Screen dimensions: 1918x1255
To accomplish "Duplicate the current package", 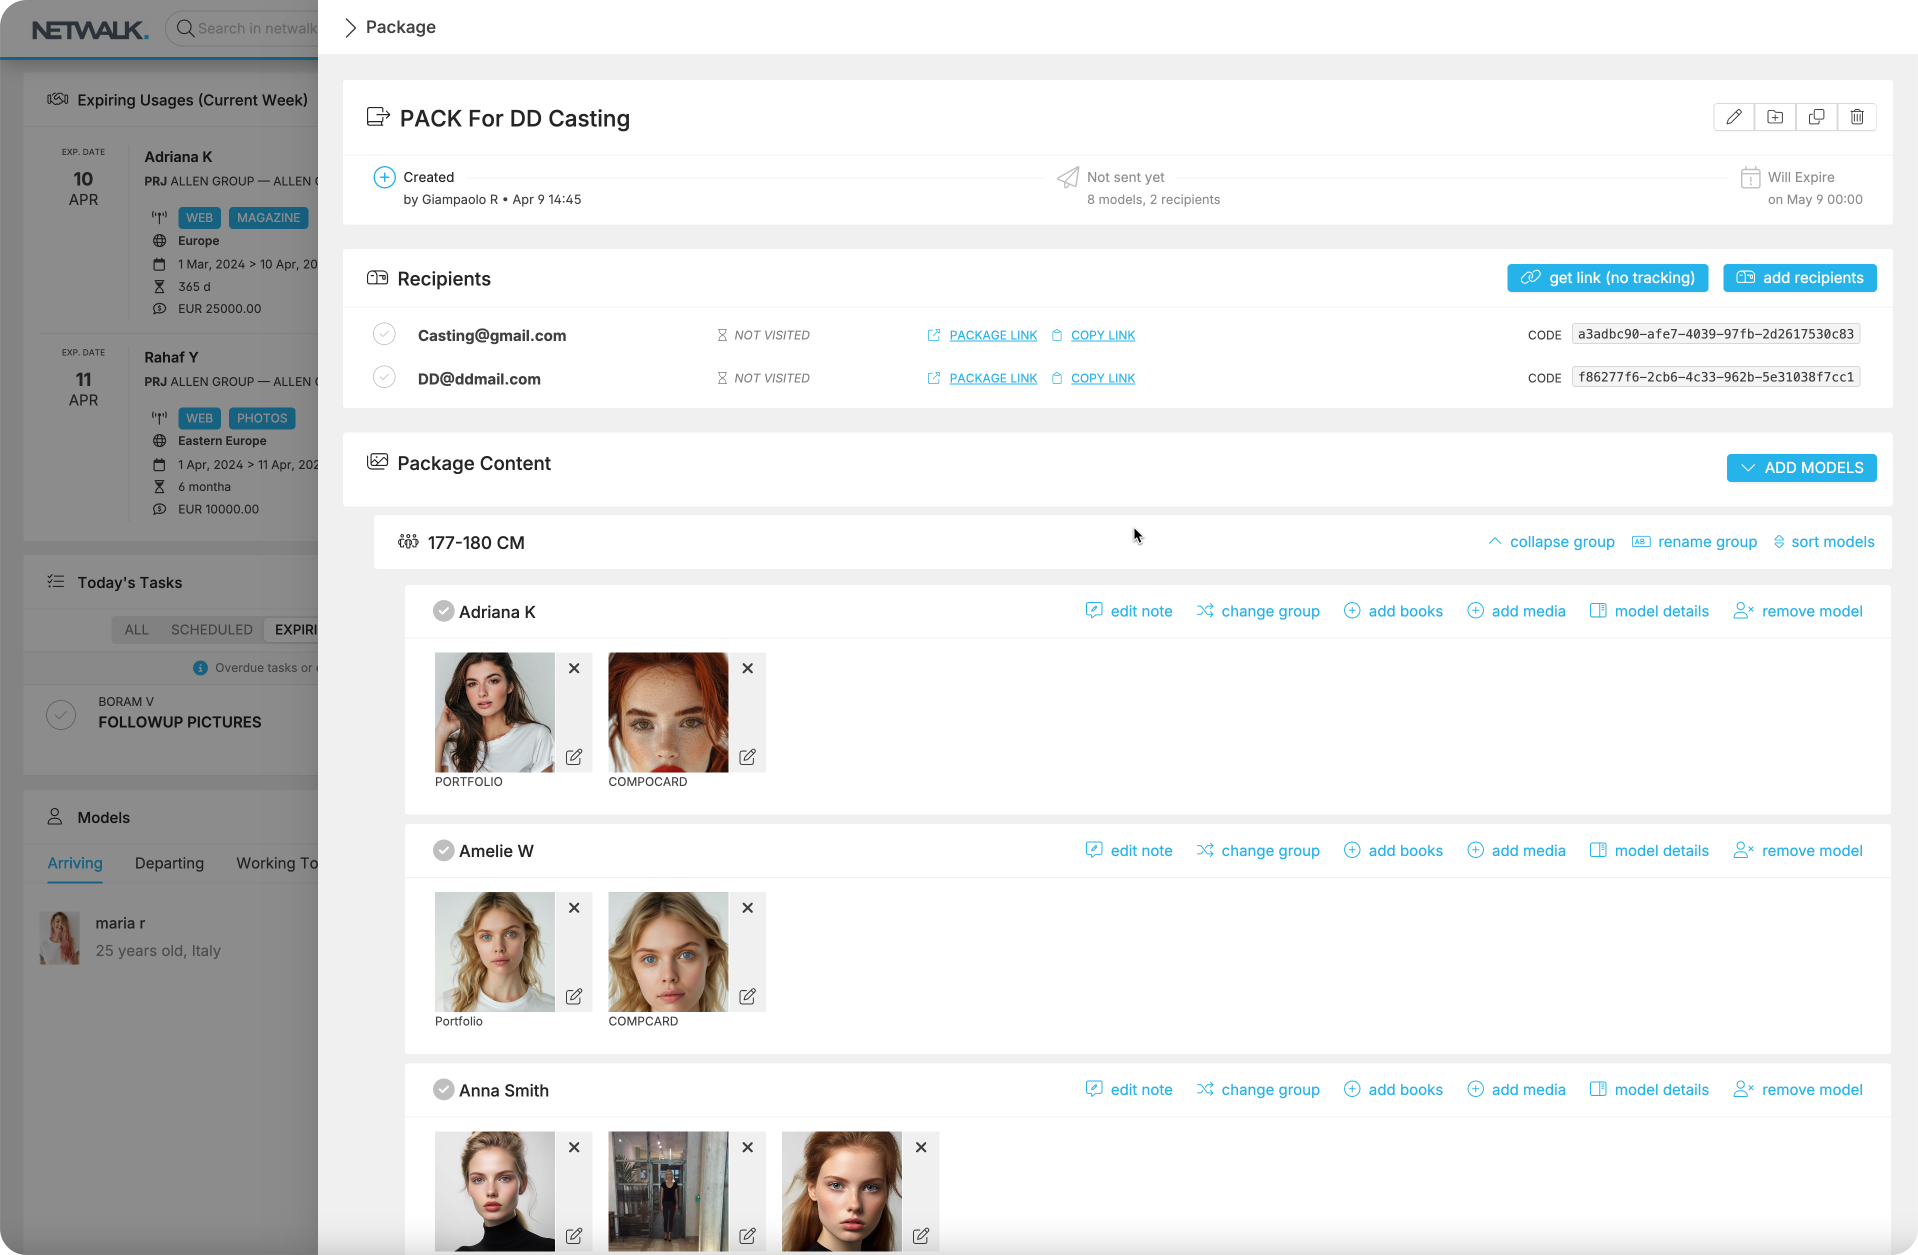I will pos(1816,117).
